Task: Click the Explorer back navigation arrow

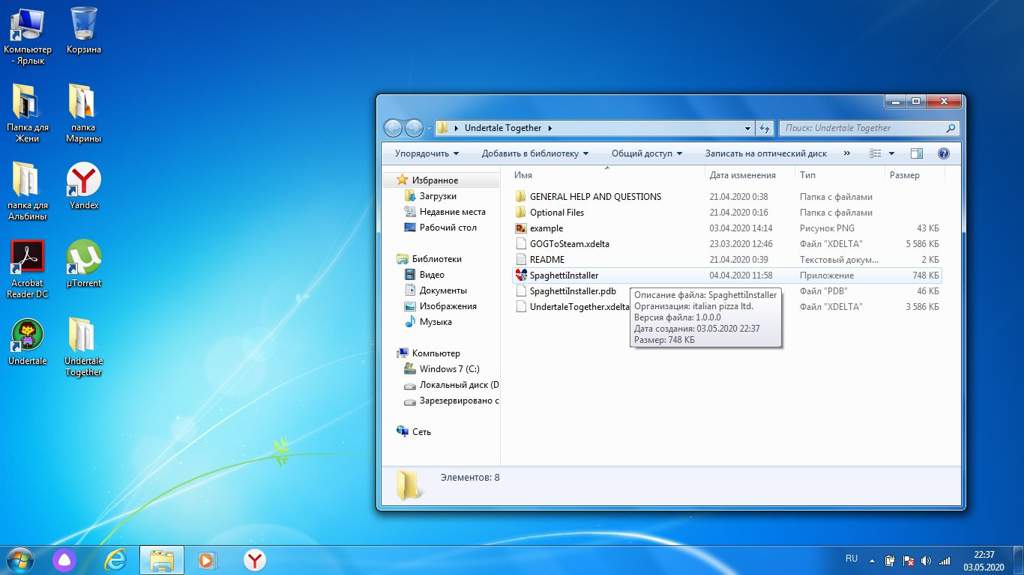Action: pos(392,128)
